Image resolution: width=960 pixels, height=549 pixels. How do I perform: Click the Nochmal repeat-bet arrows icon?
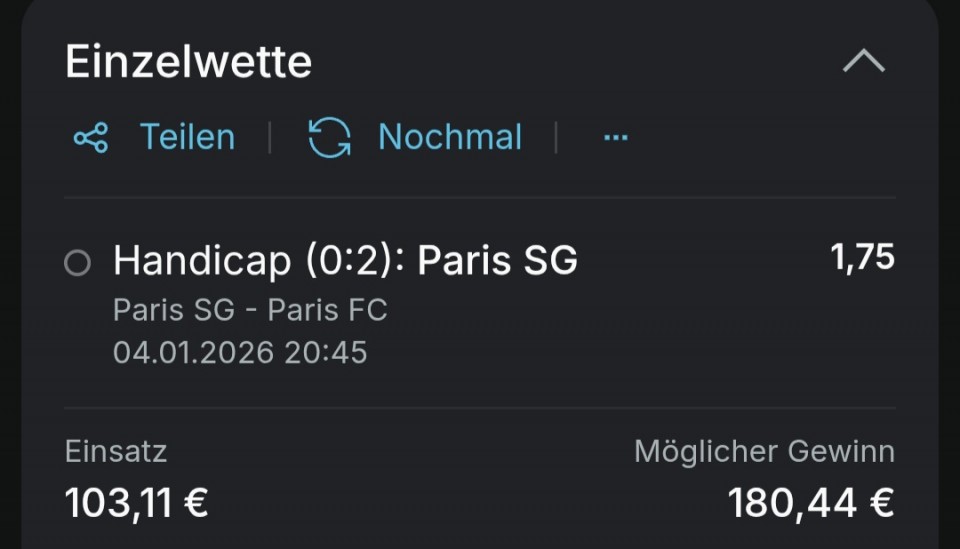pos(329,137)
